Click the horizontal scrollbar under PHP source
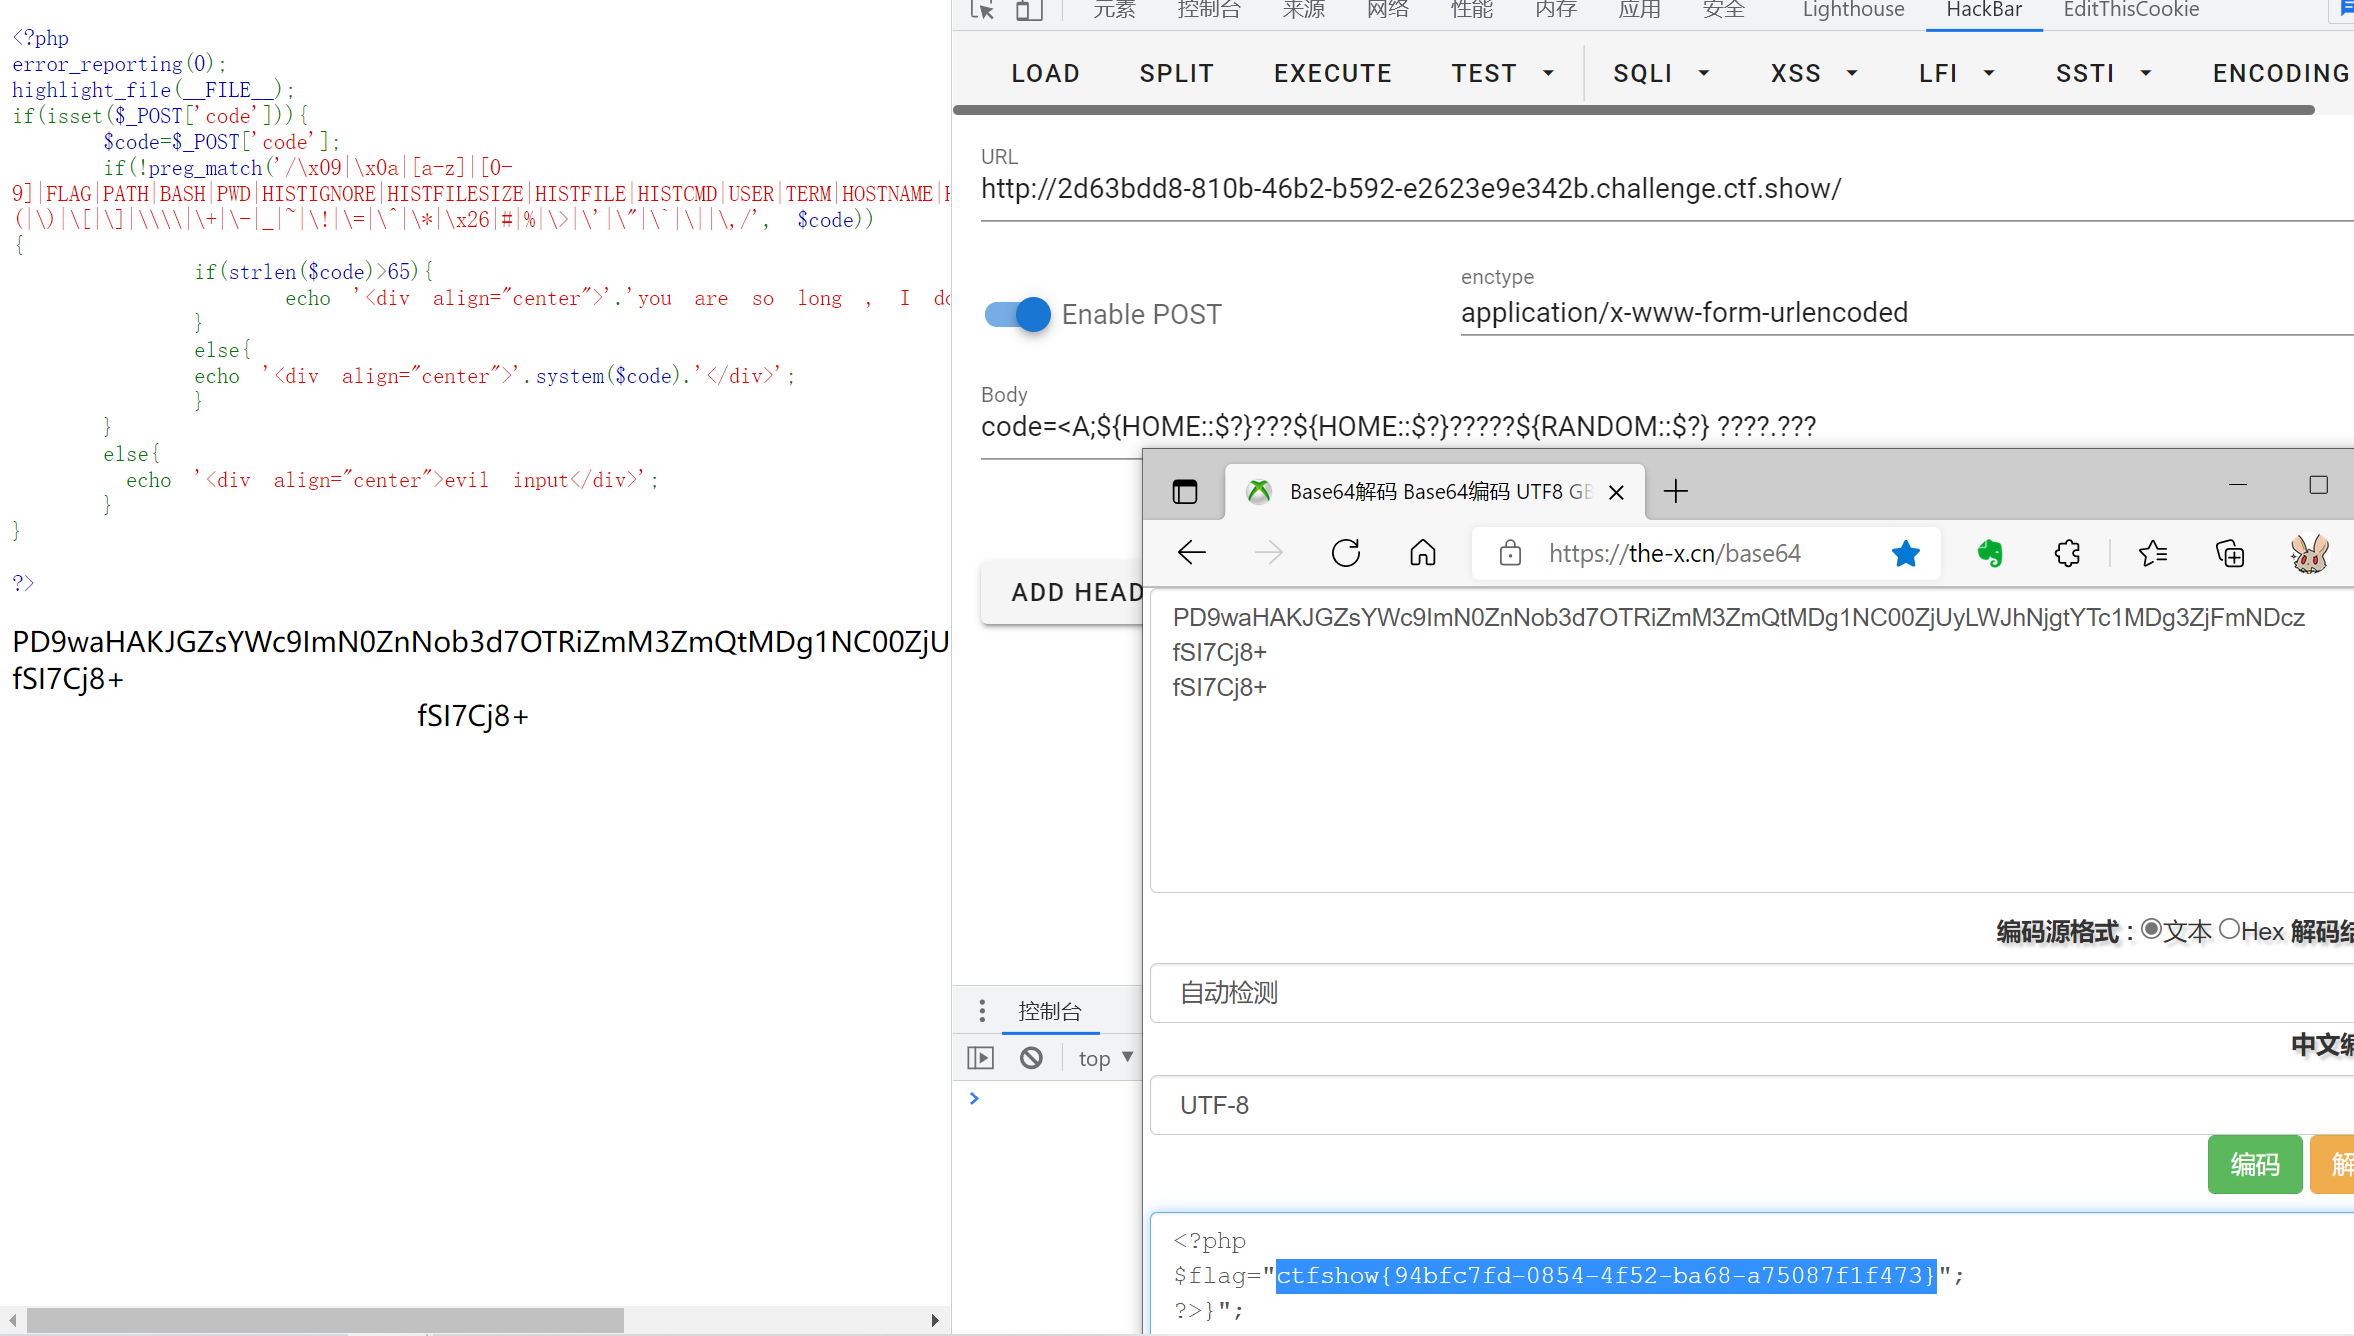 325,1320
